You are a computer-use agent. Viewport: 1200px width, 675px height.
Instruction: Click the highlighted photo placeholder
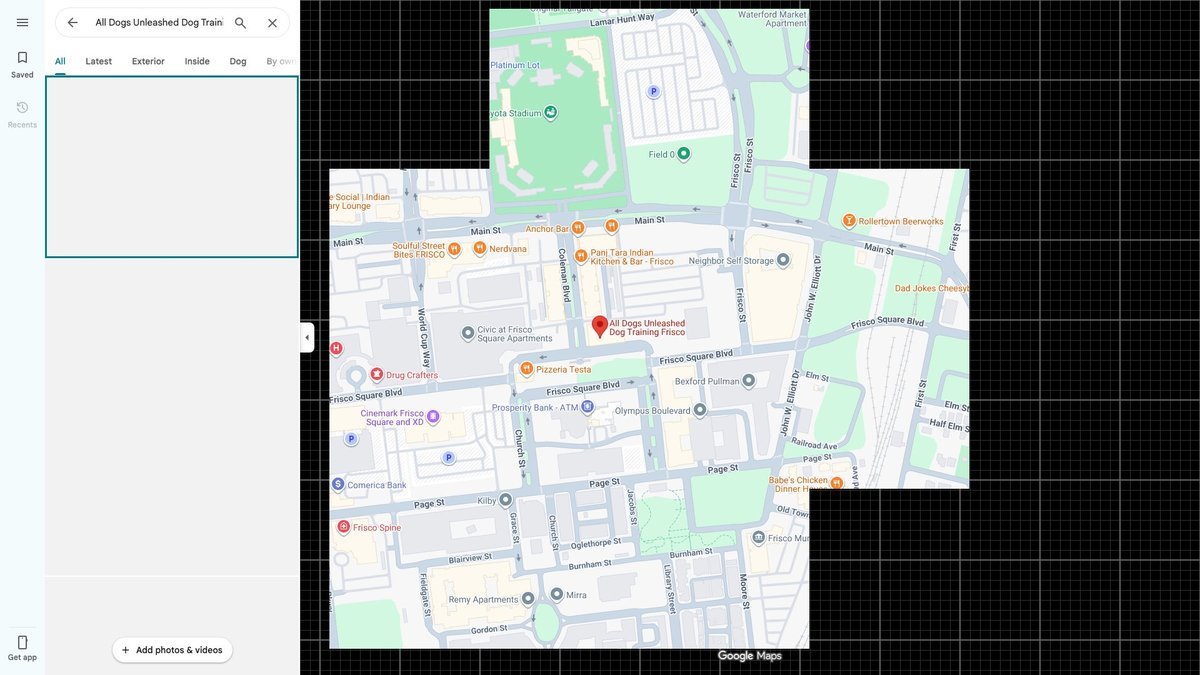(x=172, y=167)
